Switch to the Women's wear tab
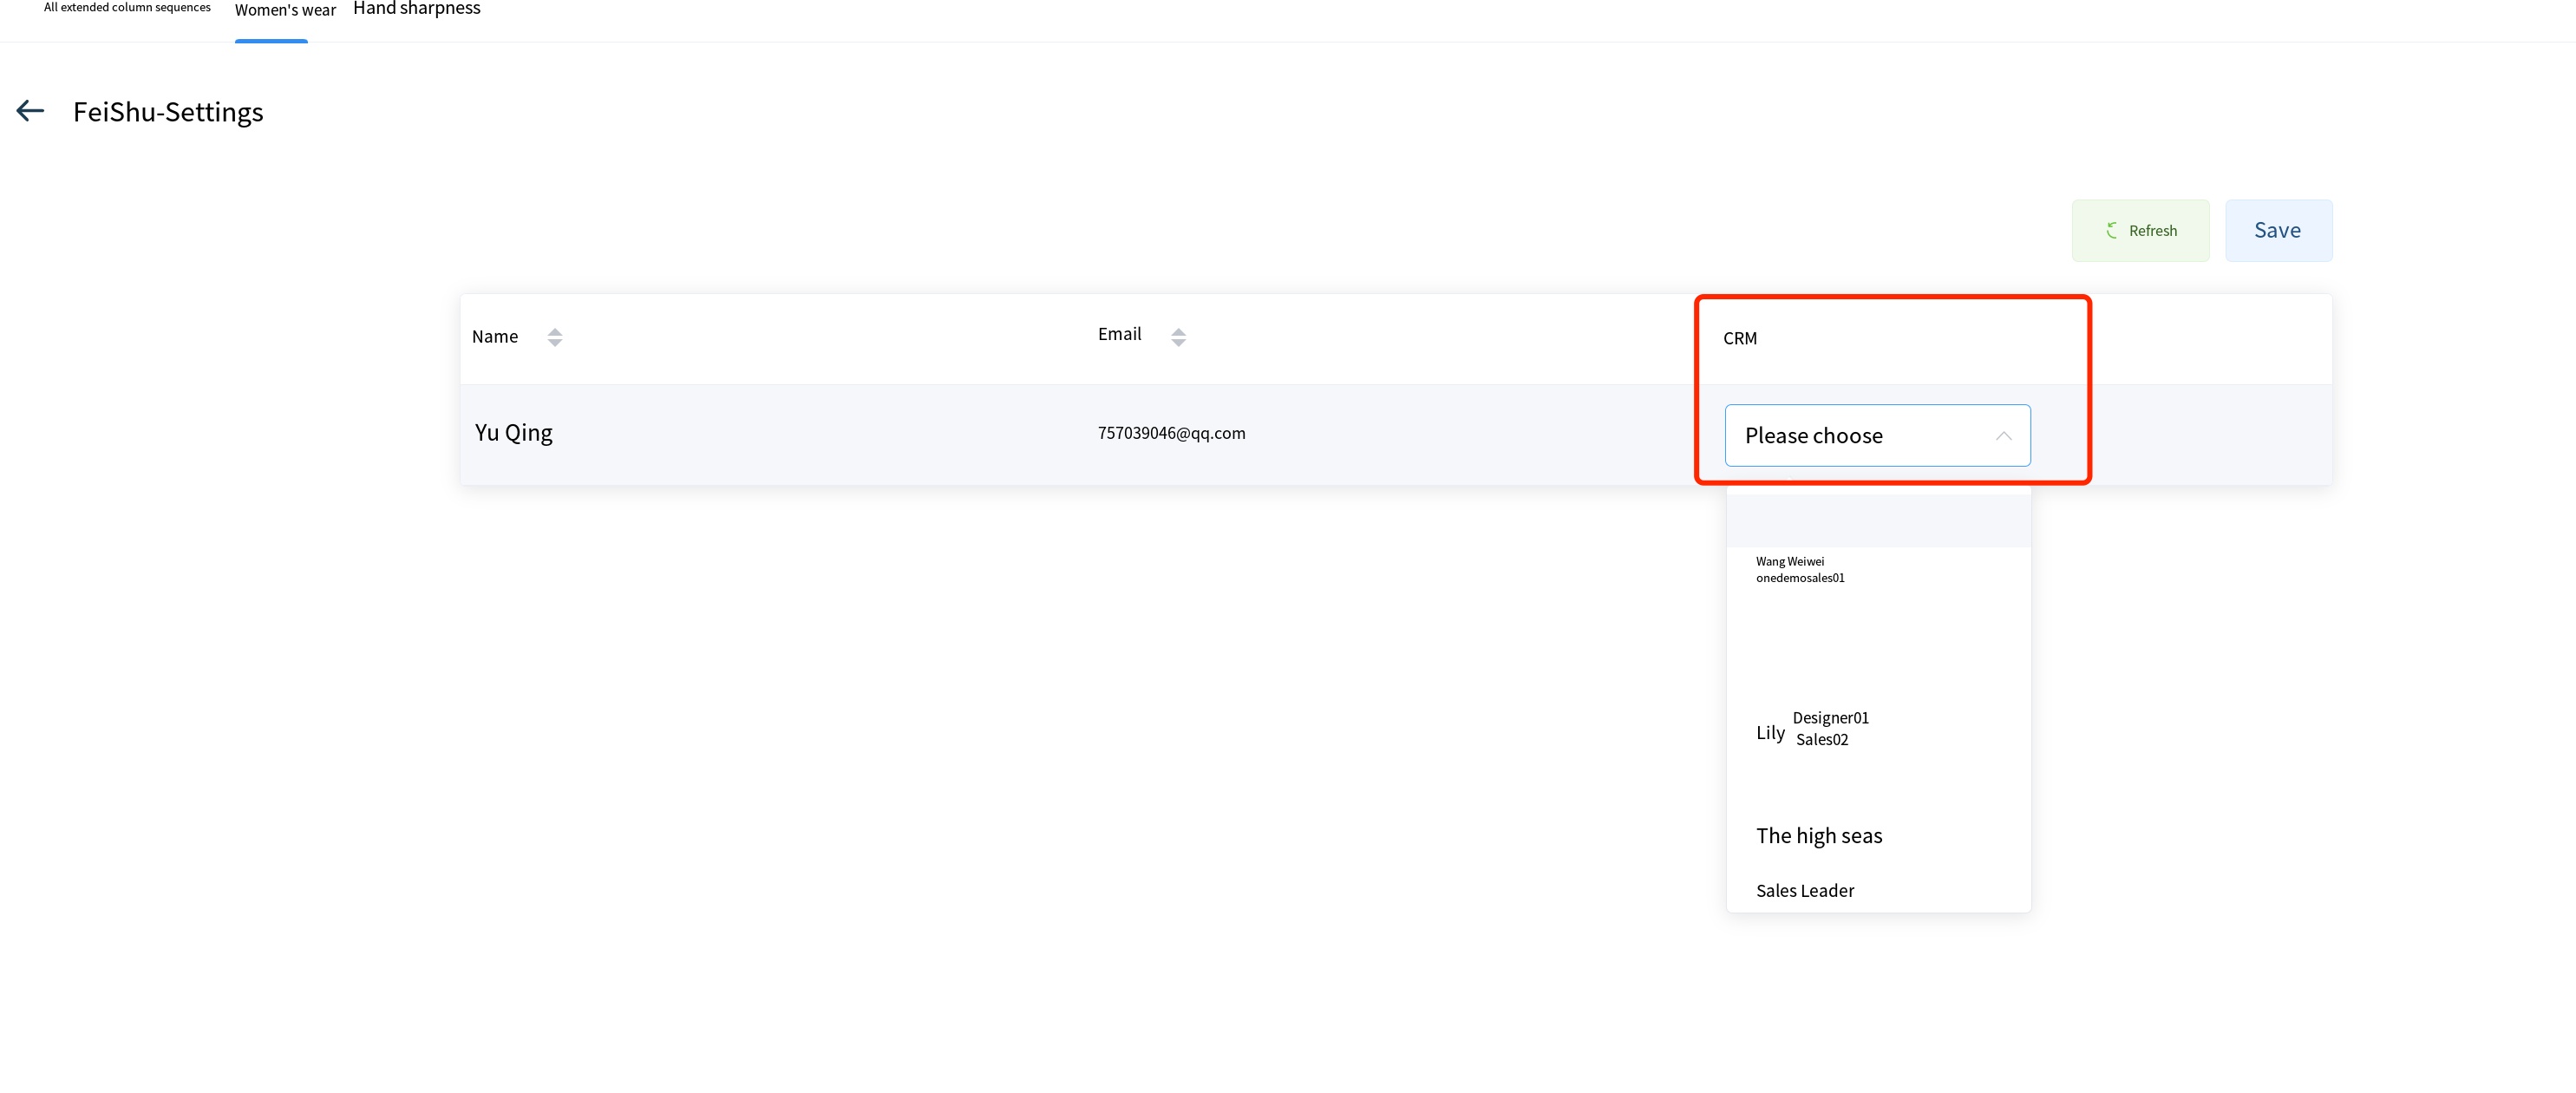Viewport: 2576px width, 1093px height. [285, 11]
